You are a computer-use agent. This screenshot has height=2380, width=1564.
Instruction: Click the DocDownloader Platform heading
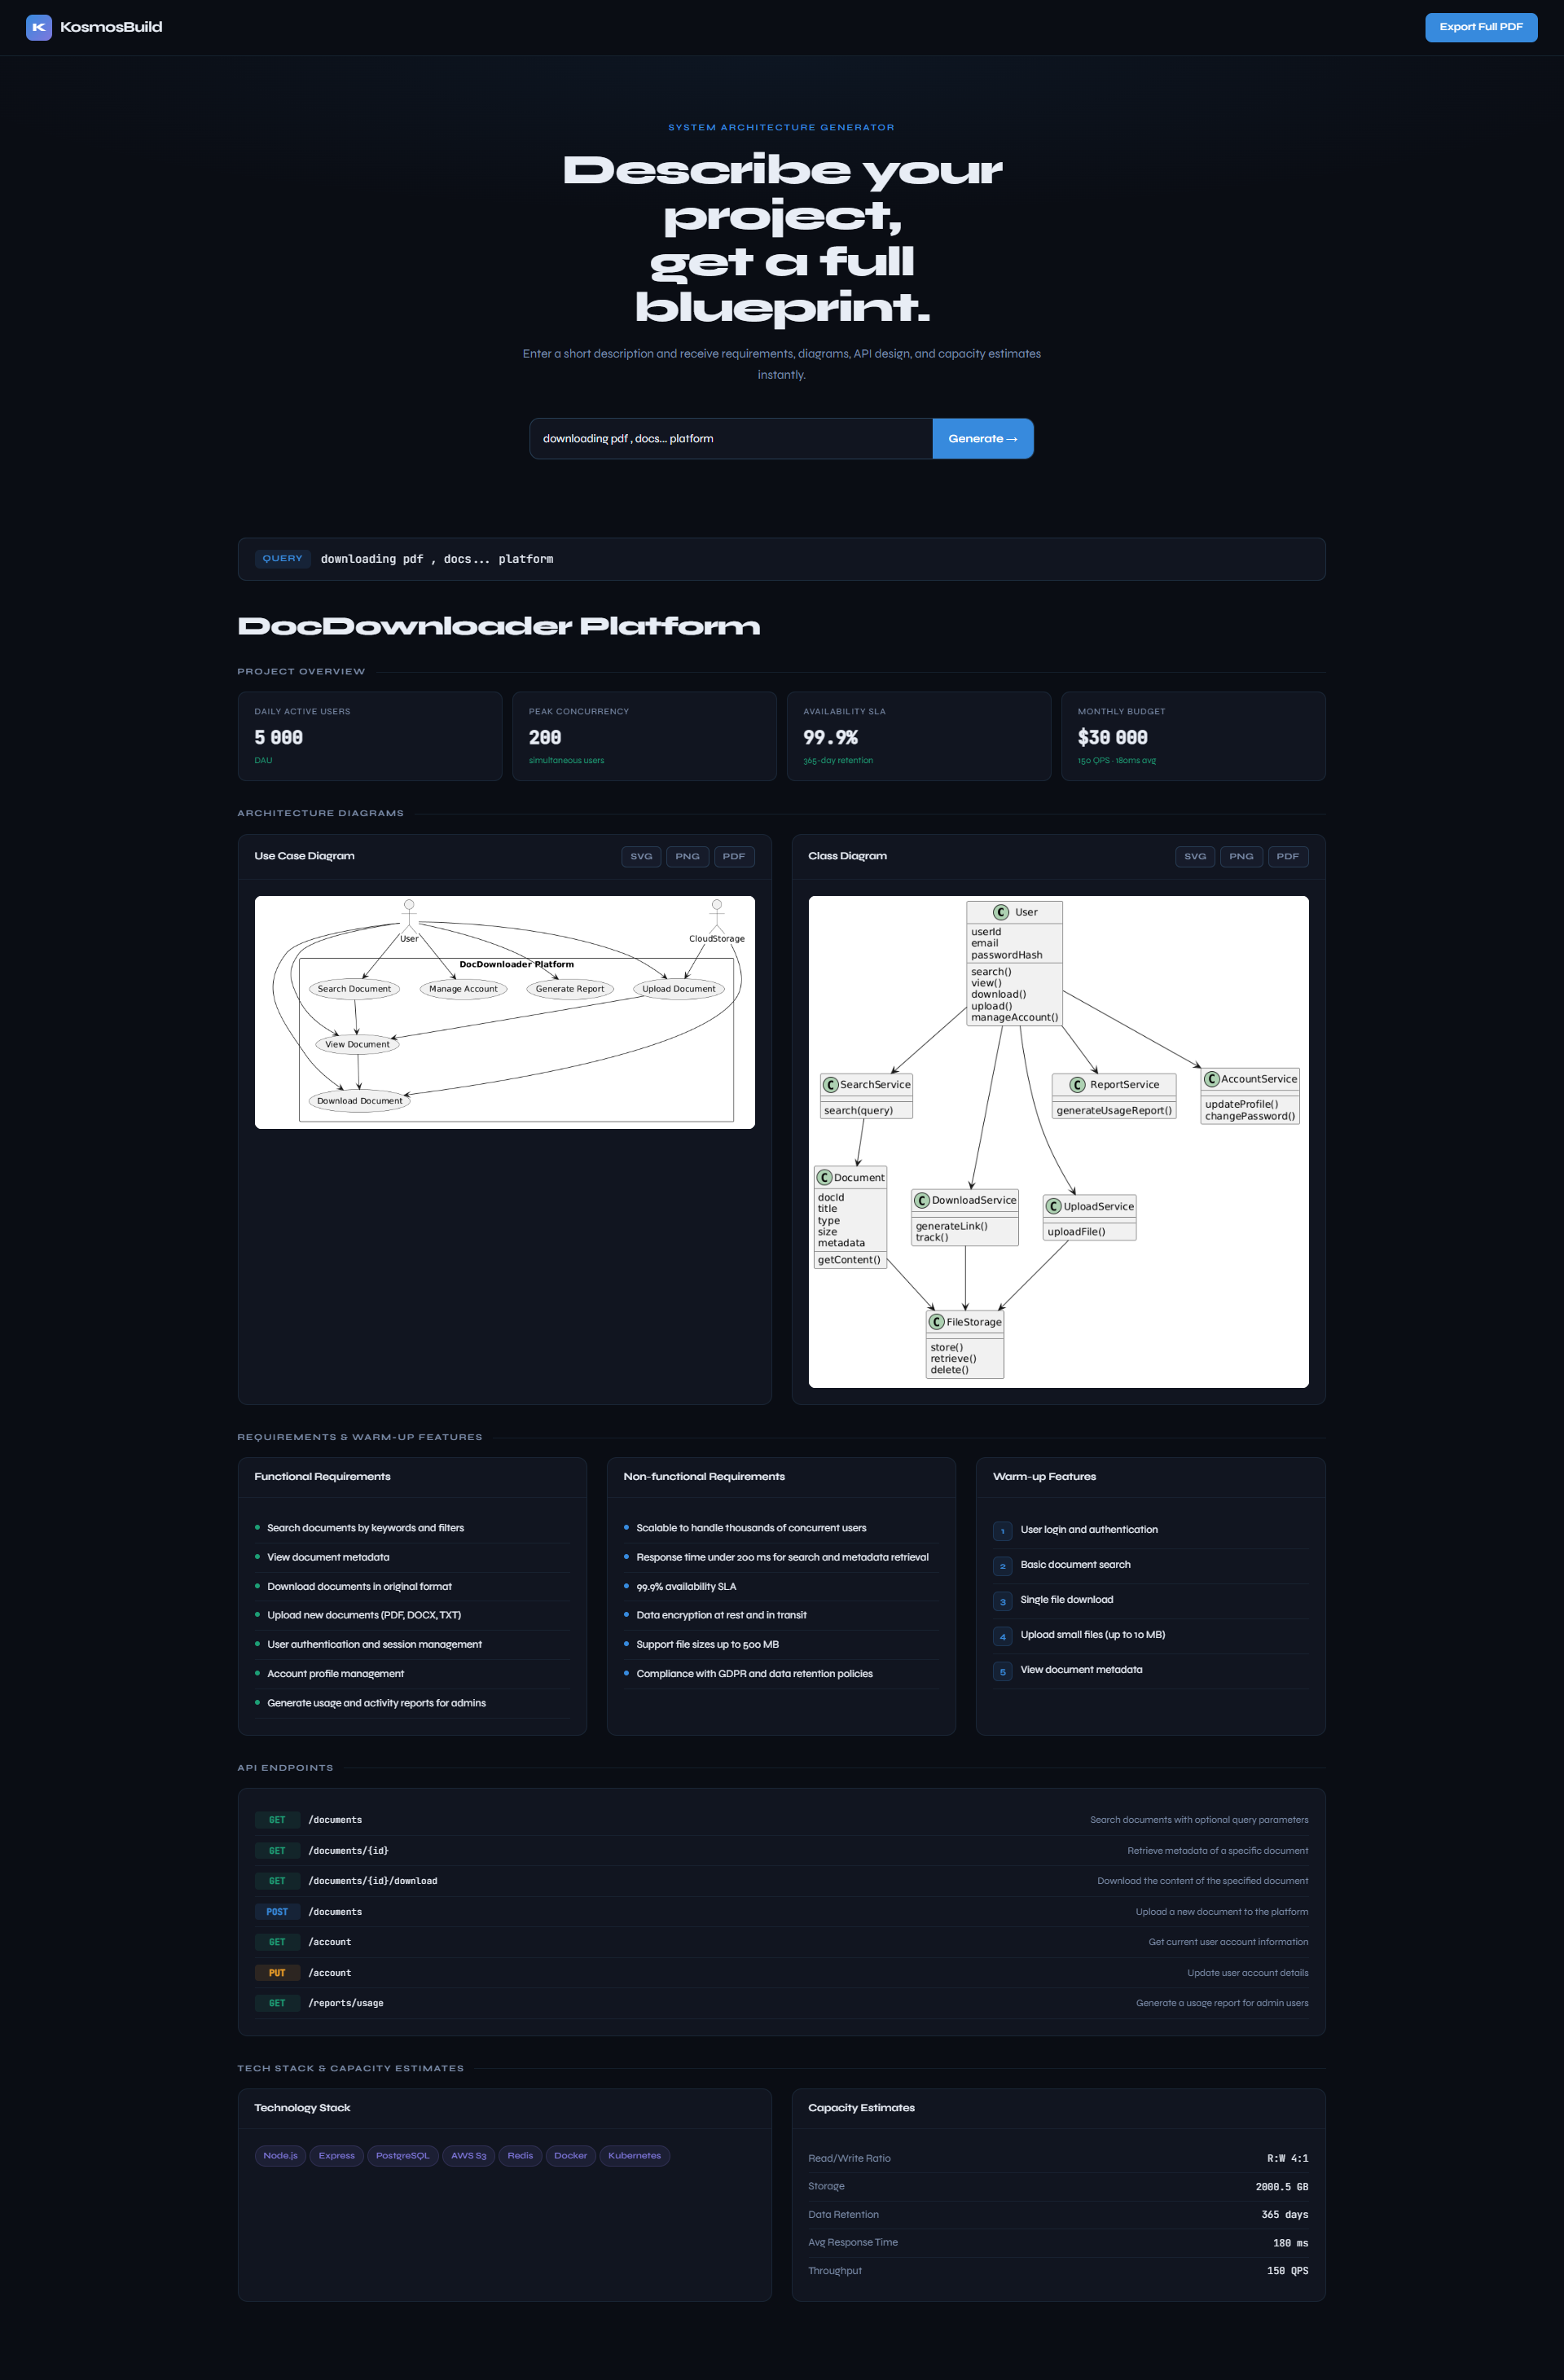(499, 626)
